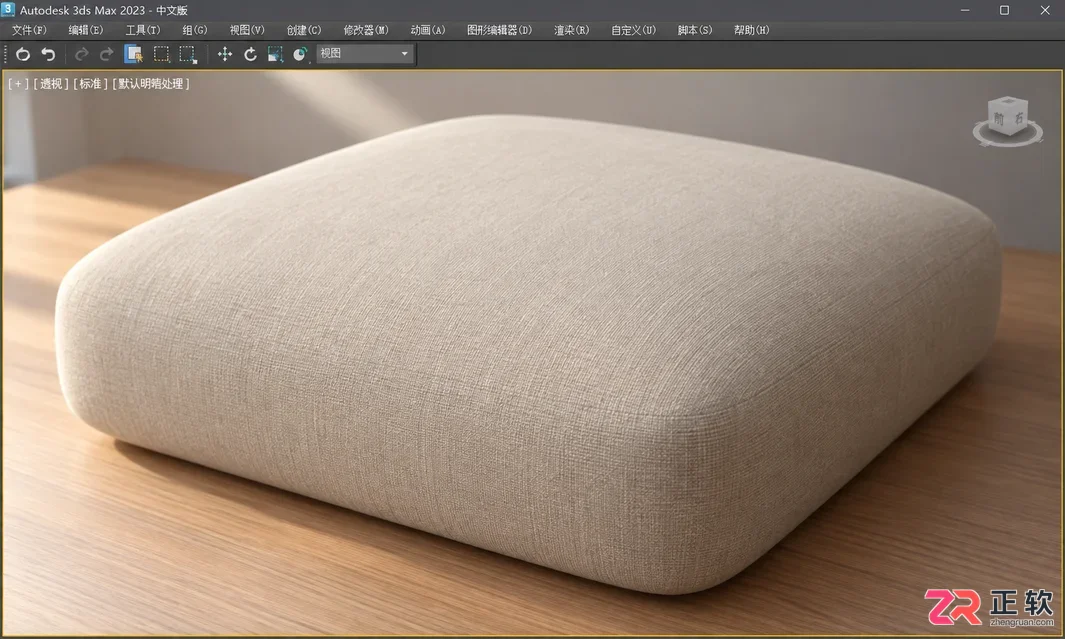
Task: Activate the Select and Place tool
Action: pyautogui.click(x=300, y=54)
